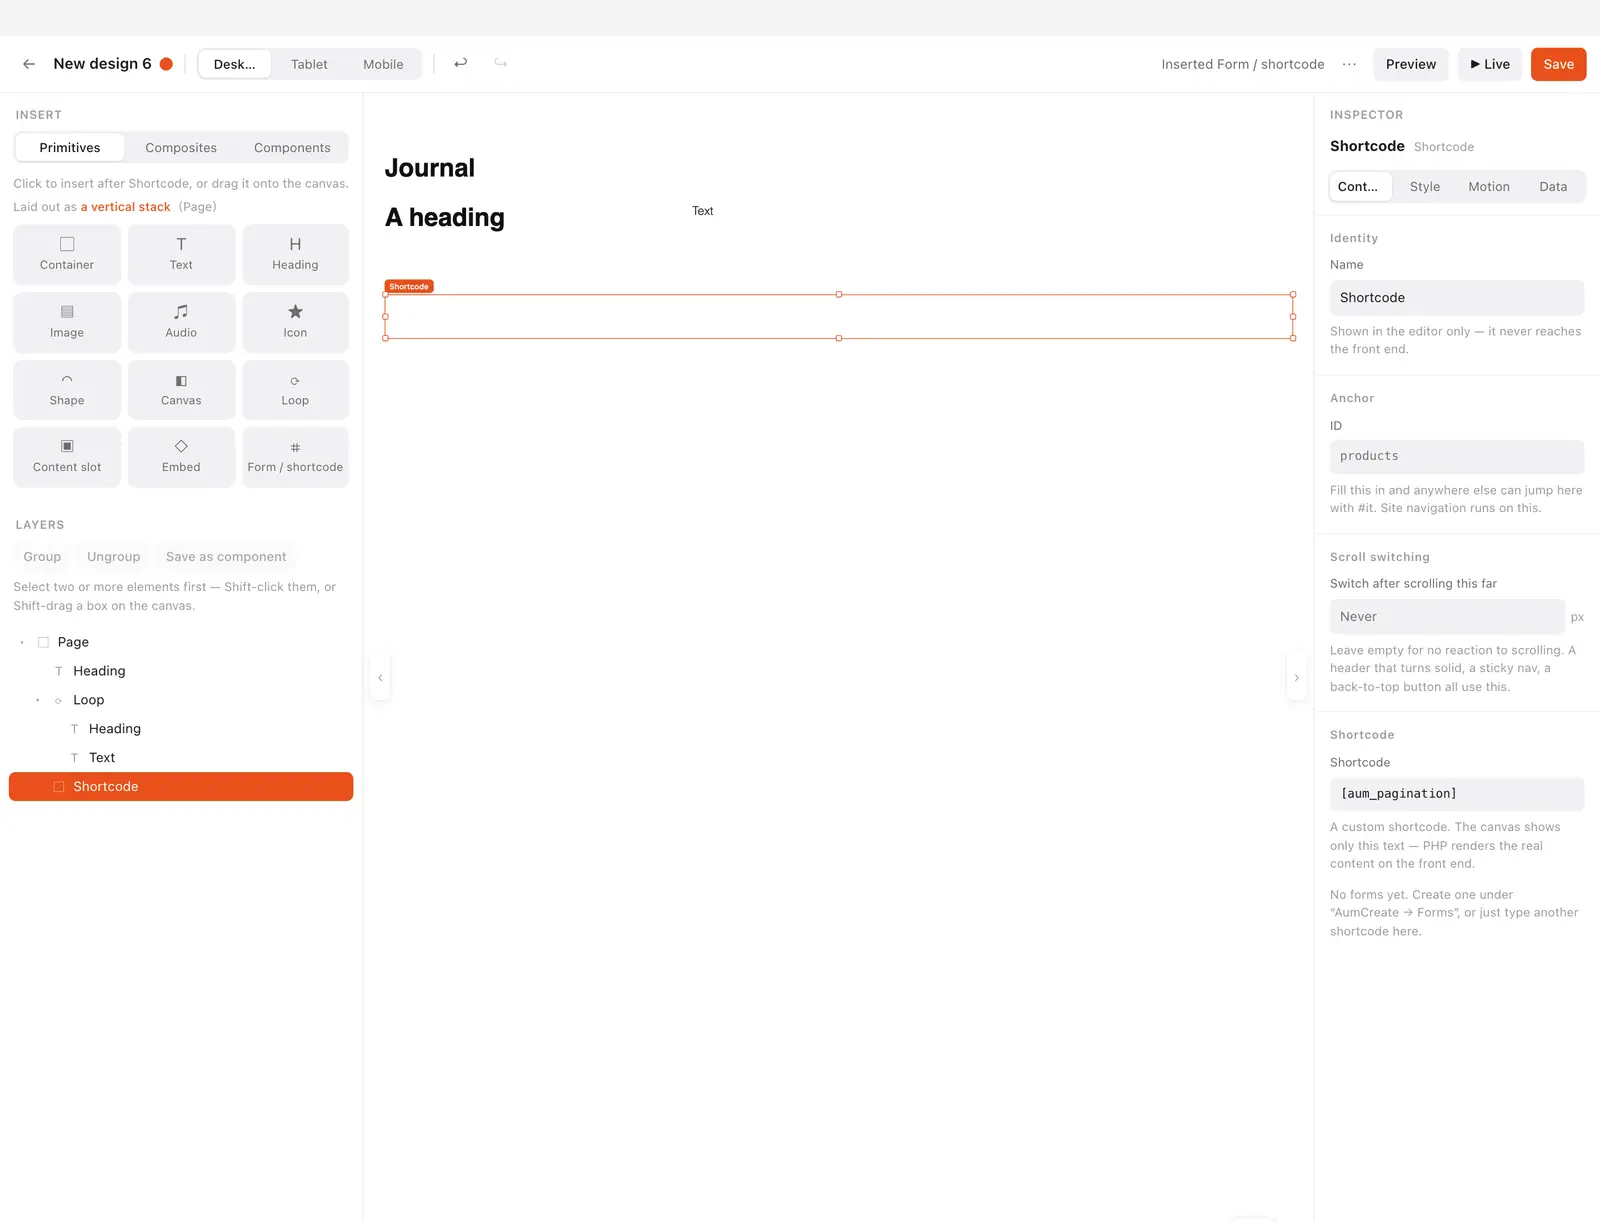This screenshot has height=1222, width=1600.
Task: Switch to Tablet viewport
Action: coord(309,64)
